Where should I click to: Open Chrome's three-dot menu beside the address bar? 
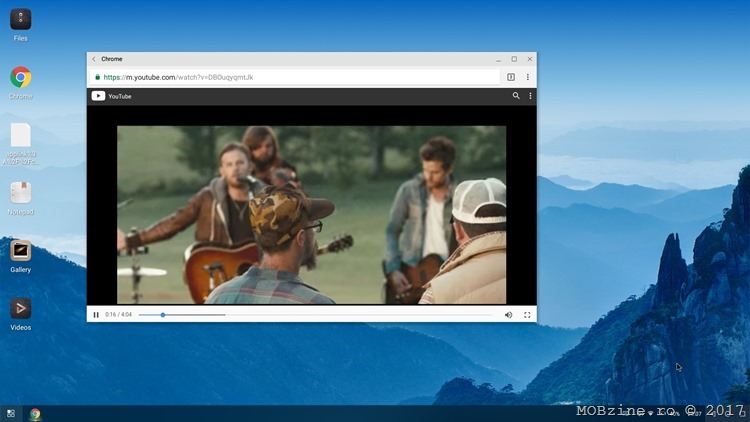(x=528, y=77)
